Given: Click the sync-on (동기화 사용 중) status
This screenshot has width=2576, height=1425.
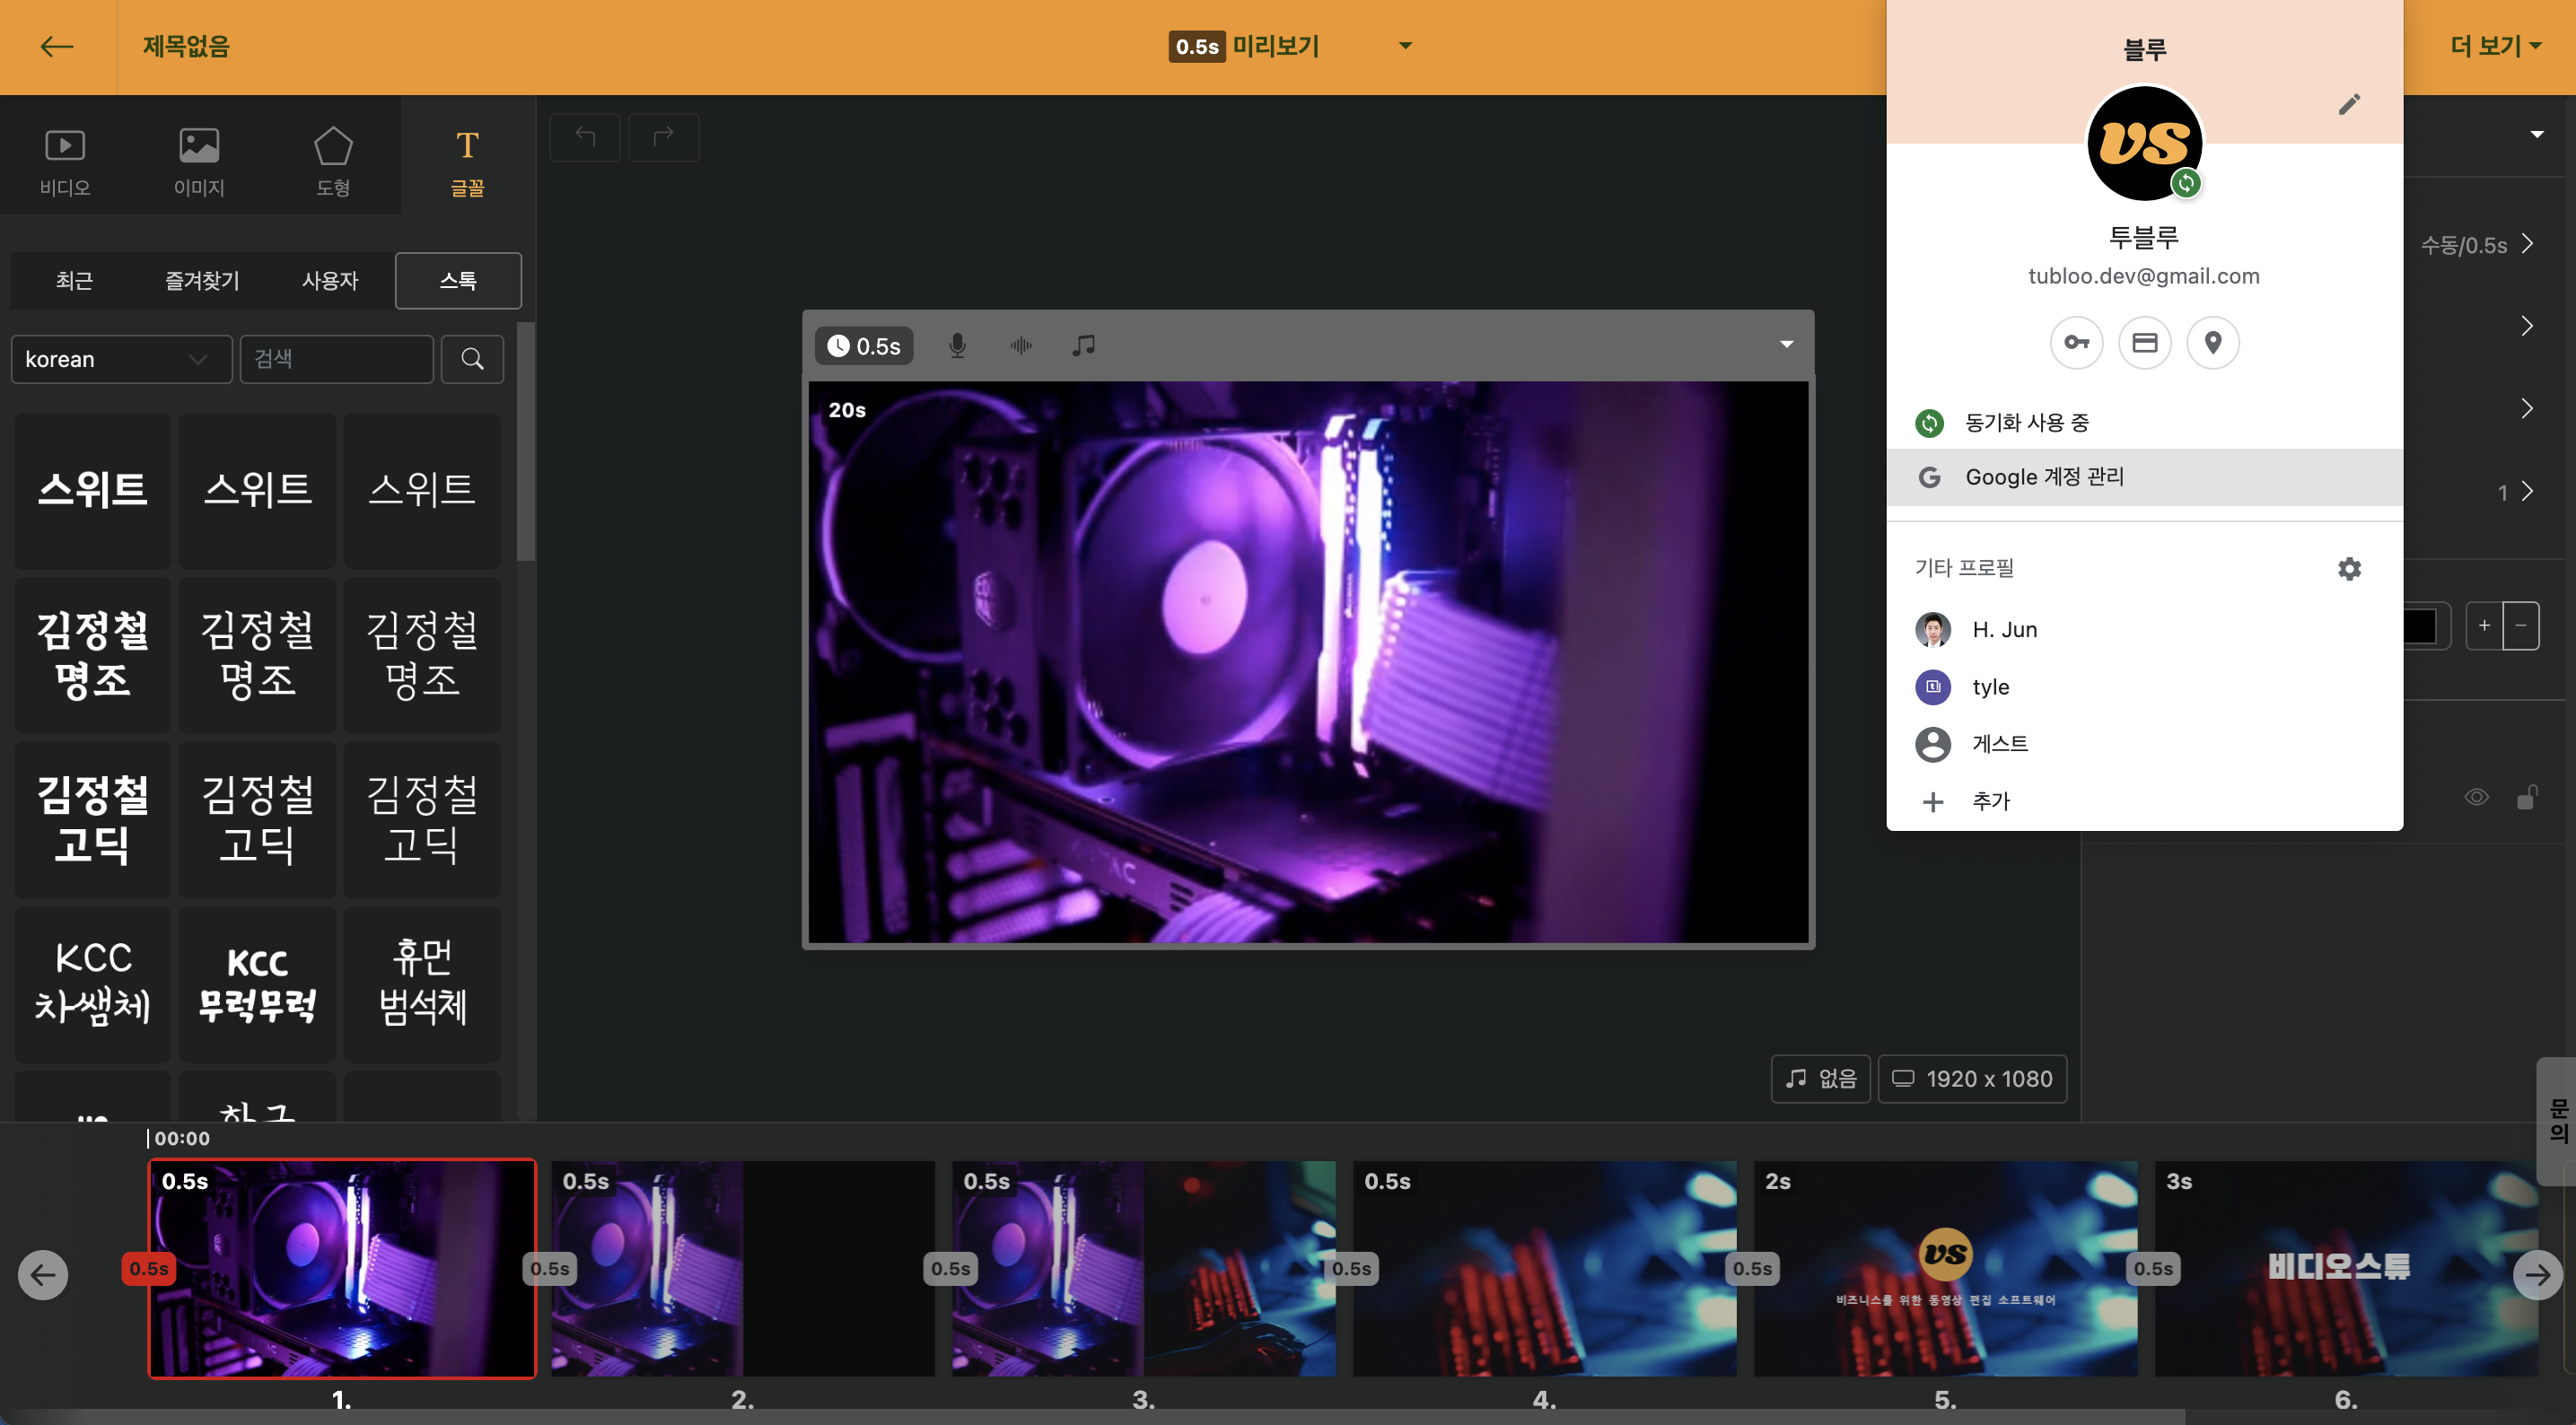Looking at the screenshot, I should point(2026,423).
